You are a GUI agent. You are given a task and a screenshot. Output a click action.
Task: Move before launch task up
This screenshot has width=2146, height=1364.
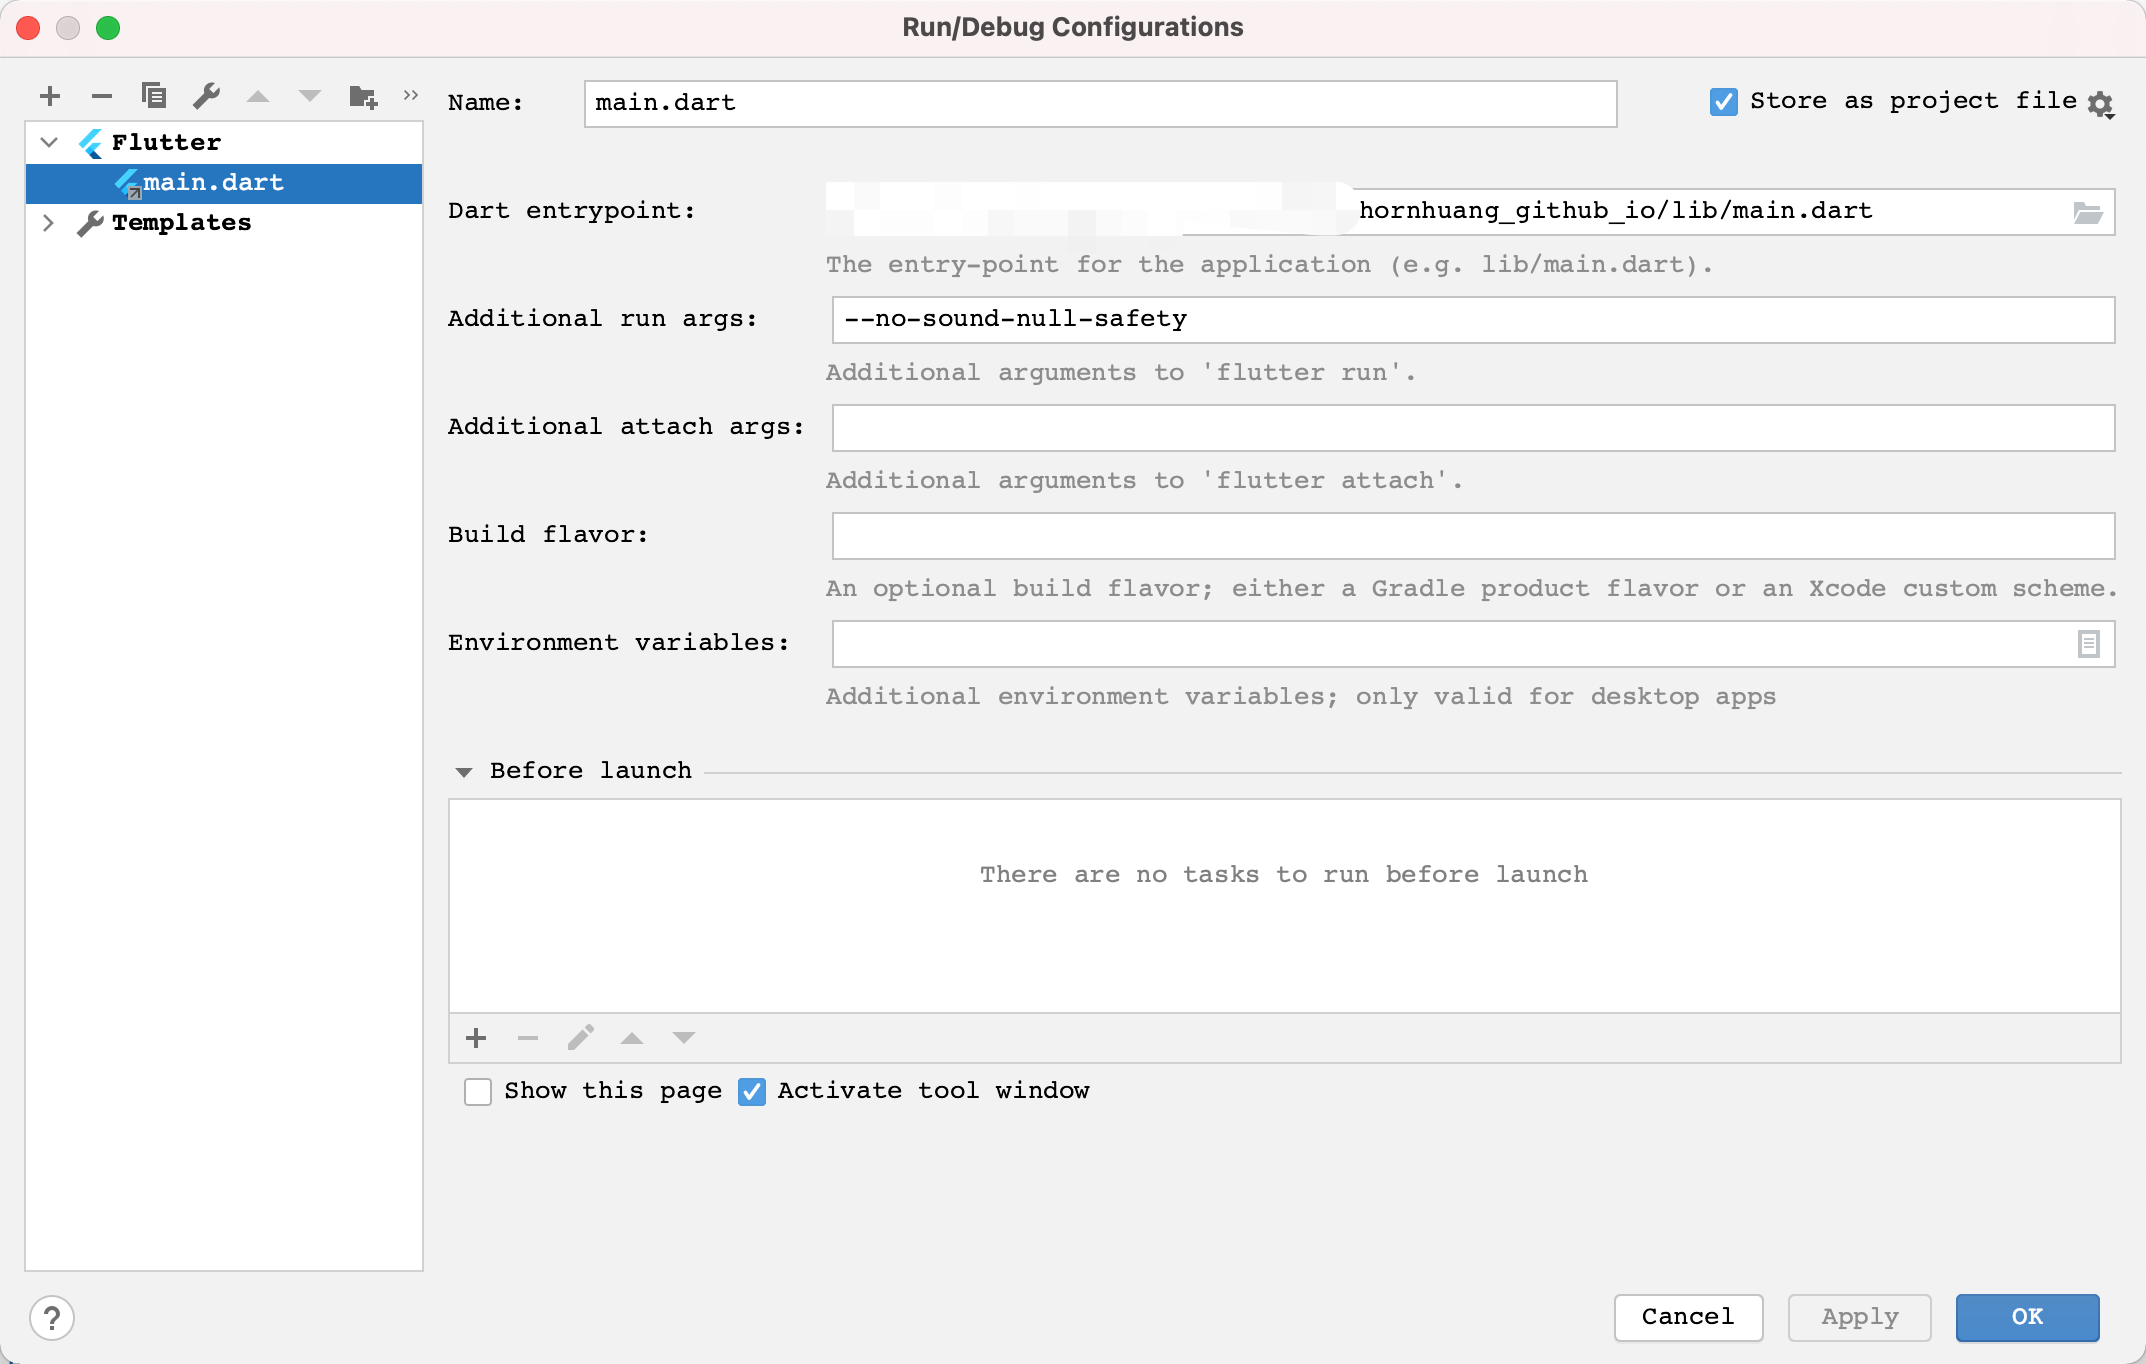[x=632, y=1038]
